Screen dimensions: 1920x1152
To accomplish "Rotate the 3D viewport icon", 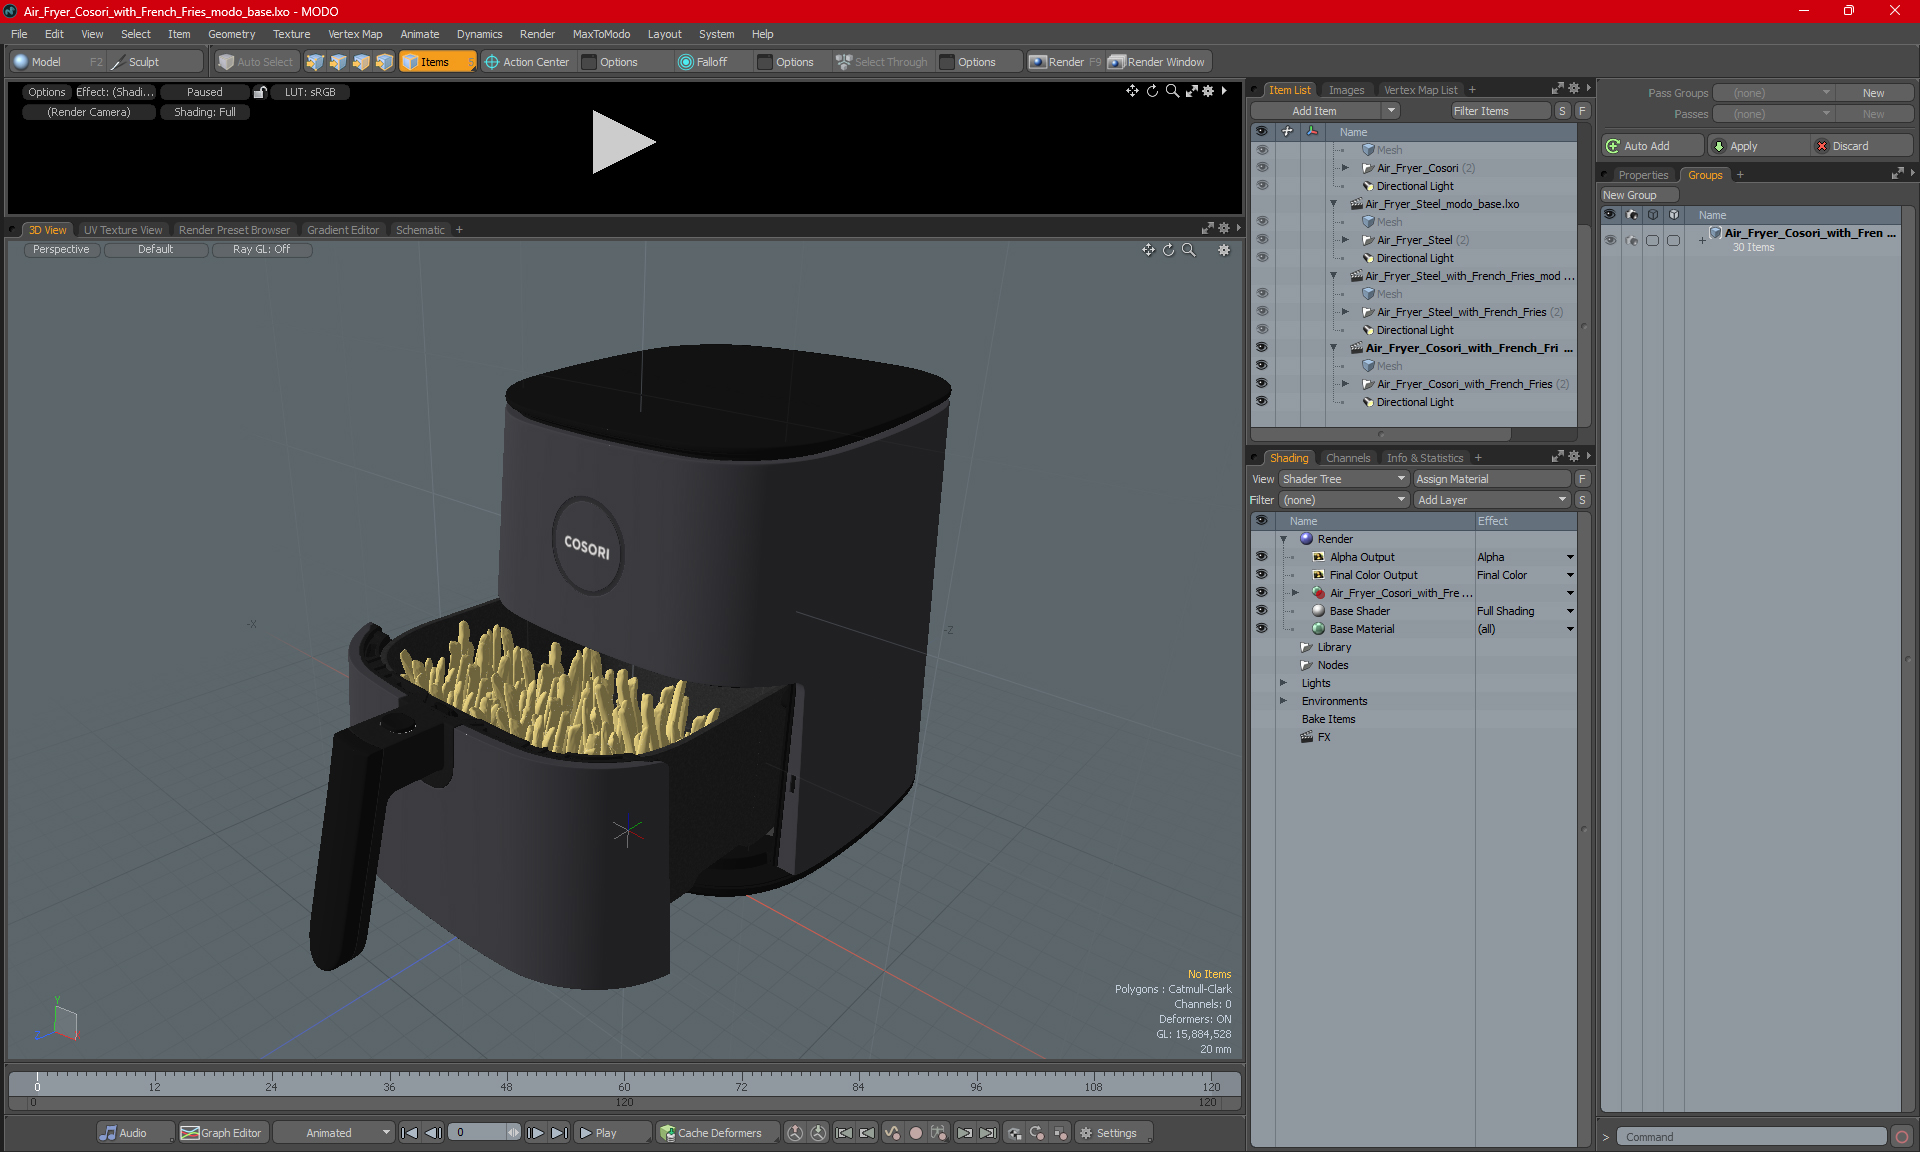I will [1168, 250].
